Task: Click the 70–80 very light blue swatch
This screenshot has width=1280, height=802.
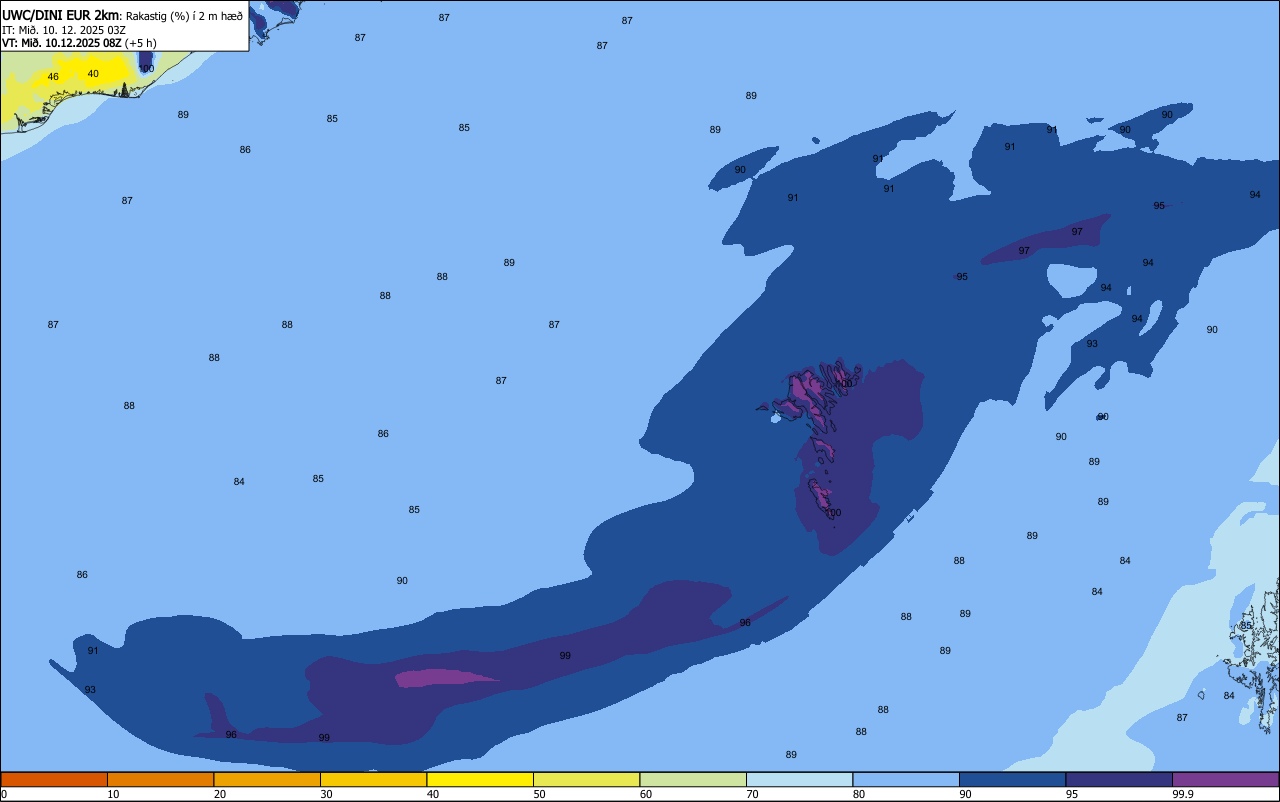Action: coord(799,779)
